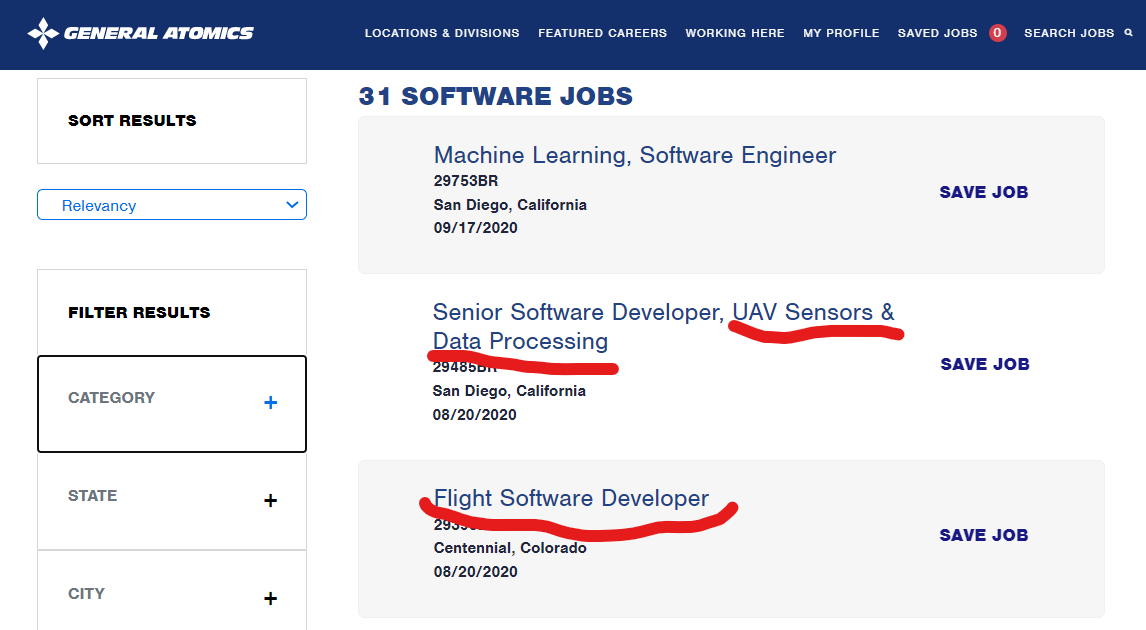Expand the City filter
This screenshot has height=630, width=1146.
pos(172,591)
